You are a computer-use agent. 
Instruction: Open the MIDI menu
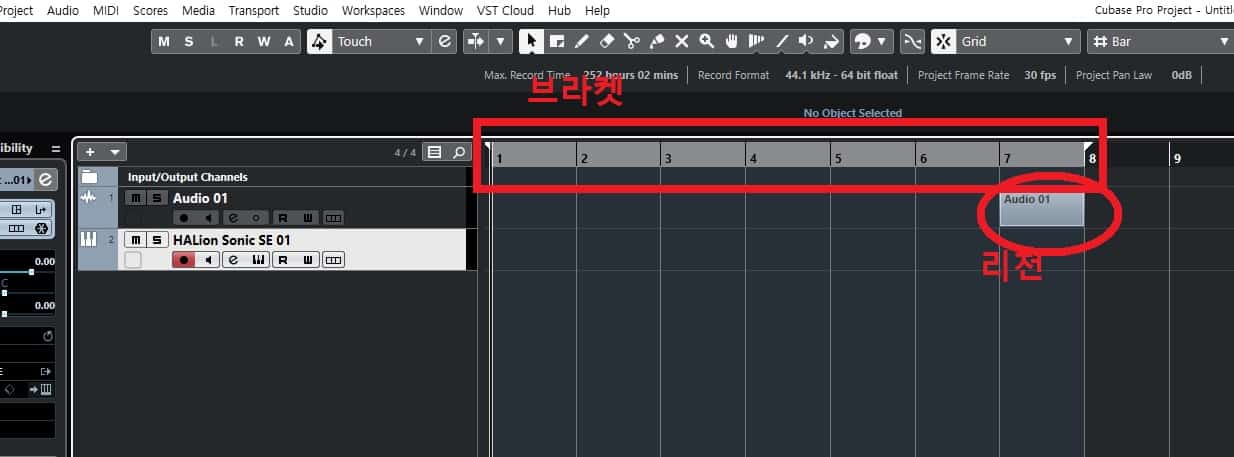pos(105,10)
